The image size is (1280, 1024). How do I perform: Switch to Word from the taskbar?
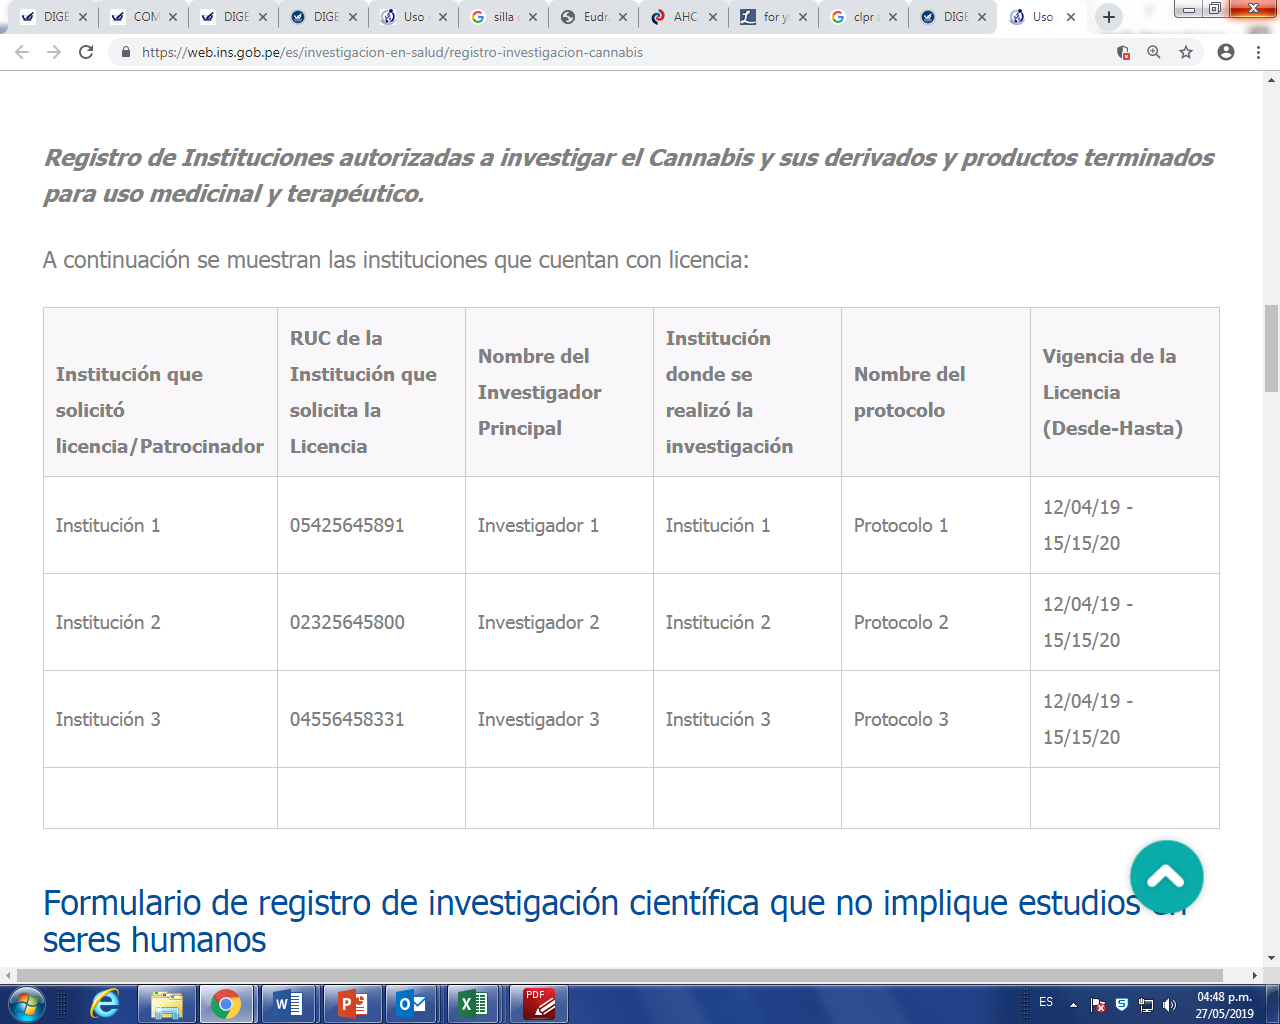click(x=288, y=1004)
